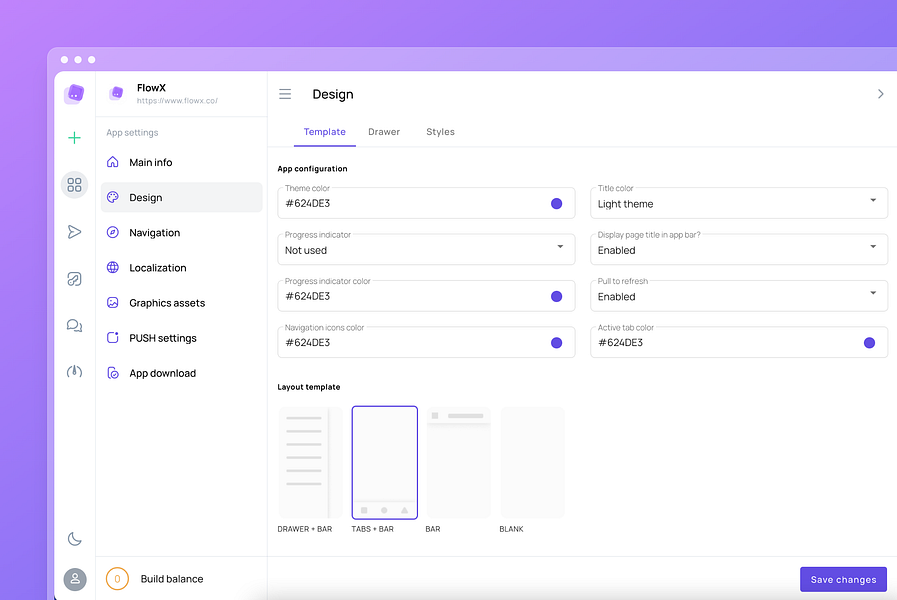Switch to the Drawer tab
The height and width of the screenshot is (600, 897).
[x=384, y=132]
